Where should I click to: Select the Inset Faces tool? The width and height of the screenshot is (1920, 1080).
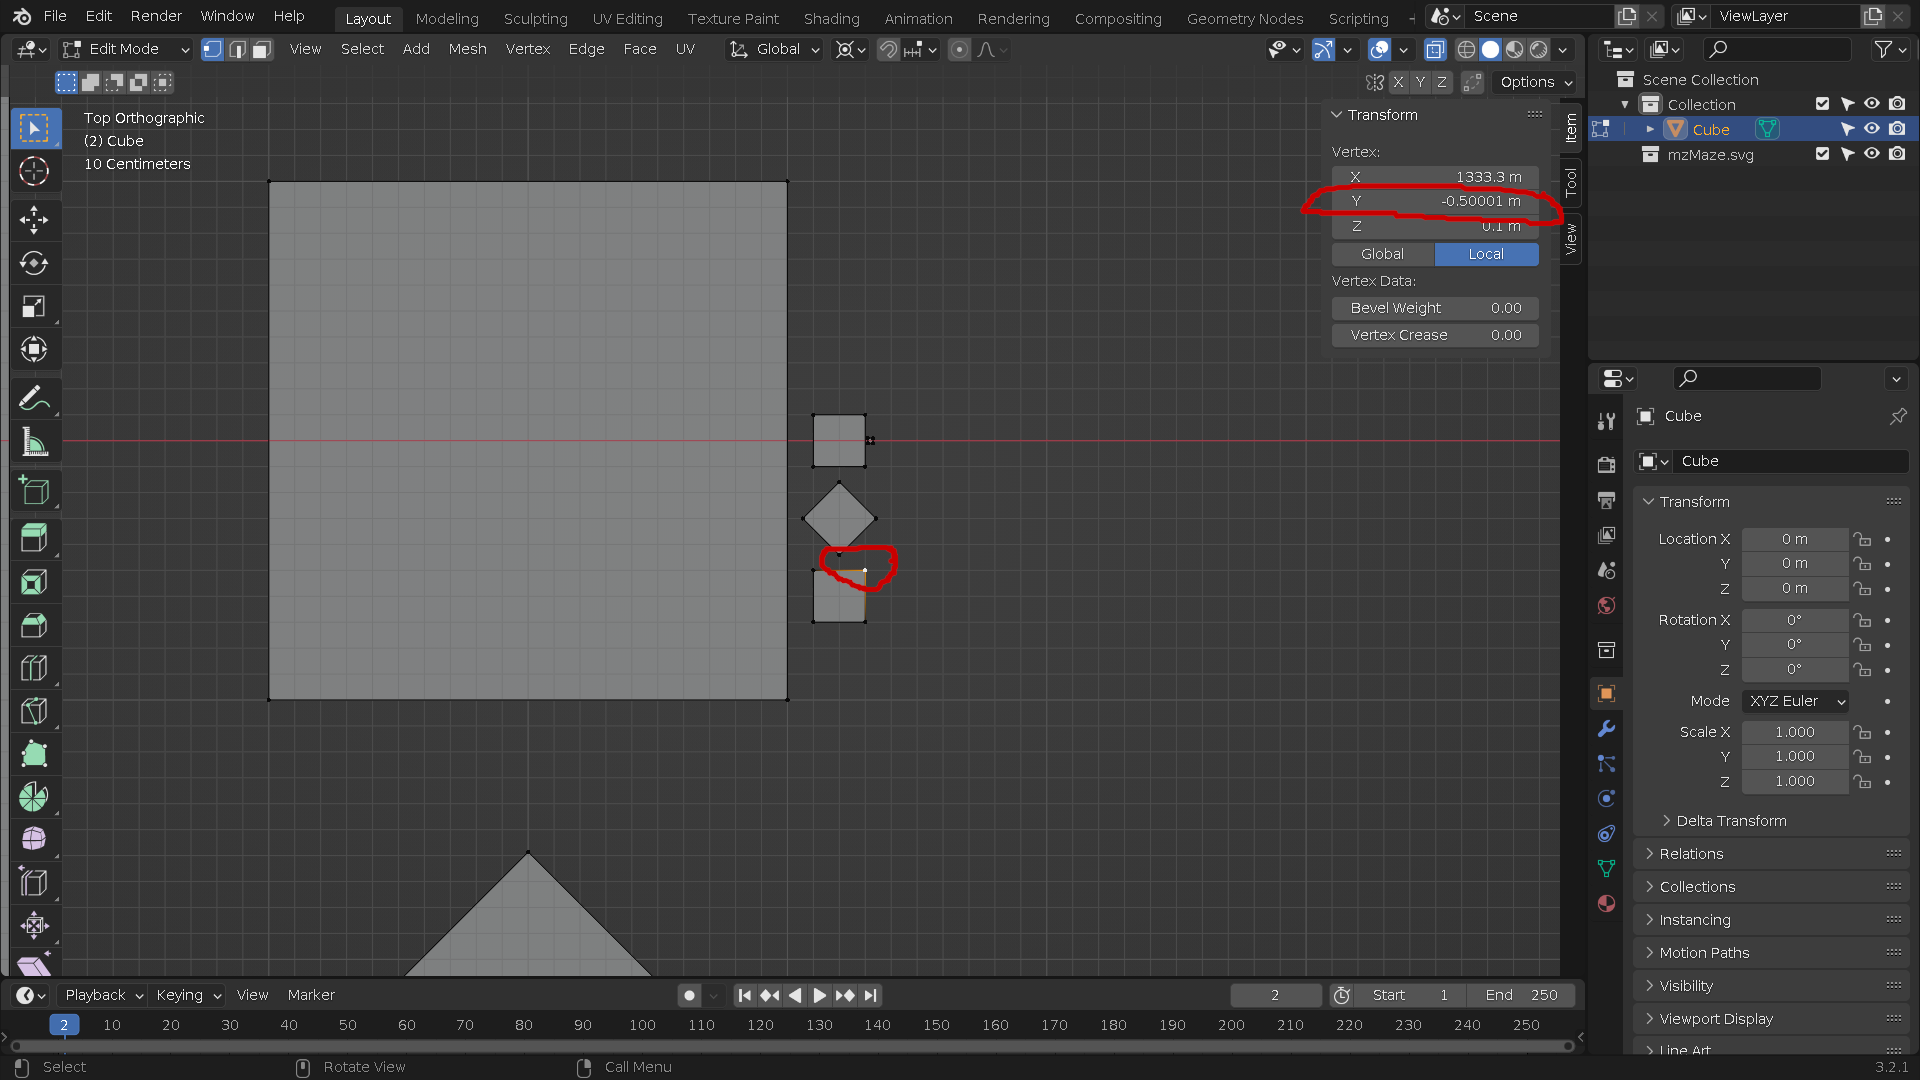click(34, 582)
